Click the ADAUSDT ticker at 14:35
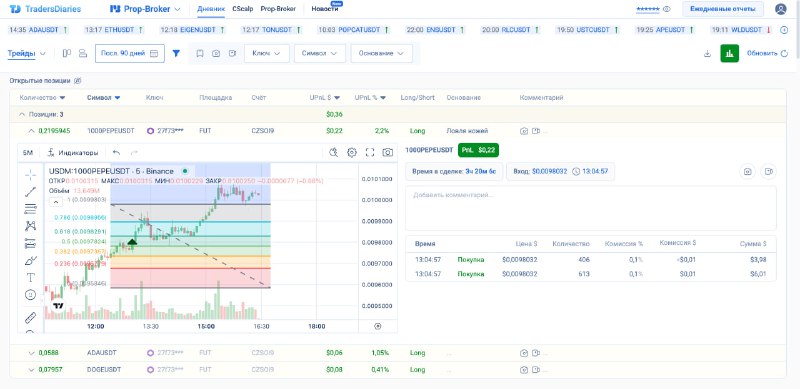The height and width of the screenshot is (389, 800). (x=38, y=30)
